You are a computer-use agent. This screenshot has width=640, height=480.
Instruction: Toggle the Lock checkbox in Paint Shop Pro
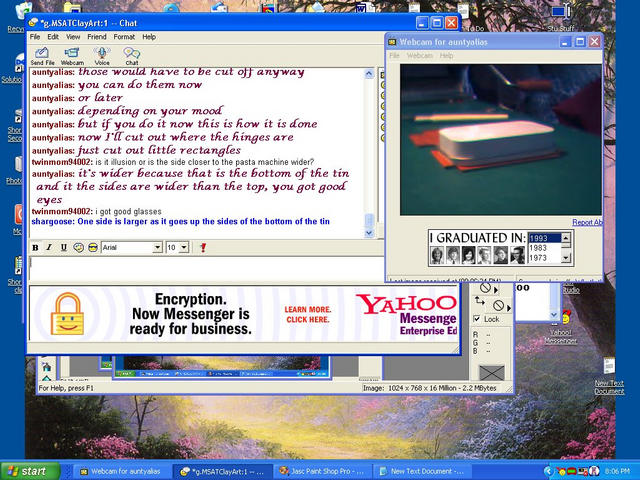click(477, 319)
